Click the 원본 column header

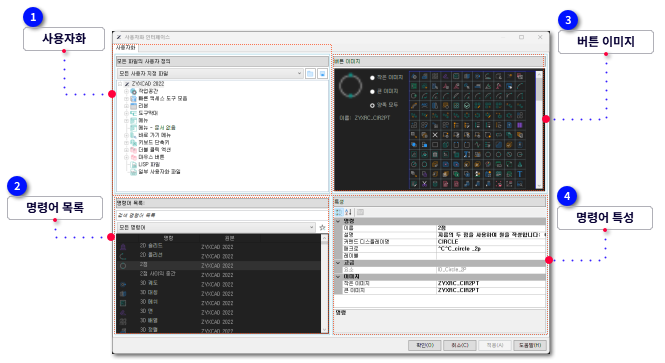coord(229,238)
